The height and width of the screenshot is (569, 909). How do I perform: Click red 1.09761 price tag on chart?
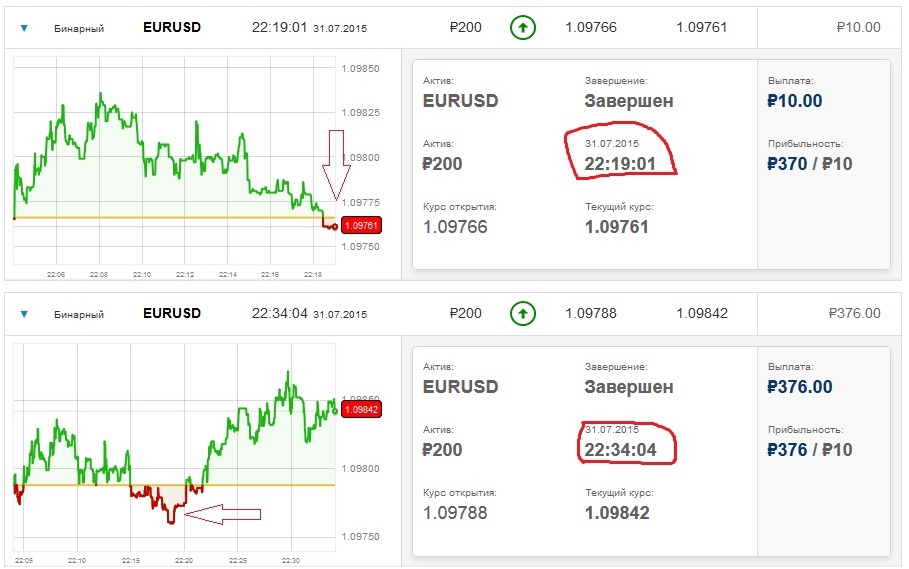[x=358, y=226]
